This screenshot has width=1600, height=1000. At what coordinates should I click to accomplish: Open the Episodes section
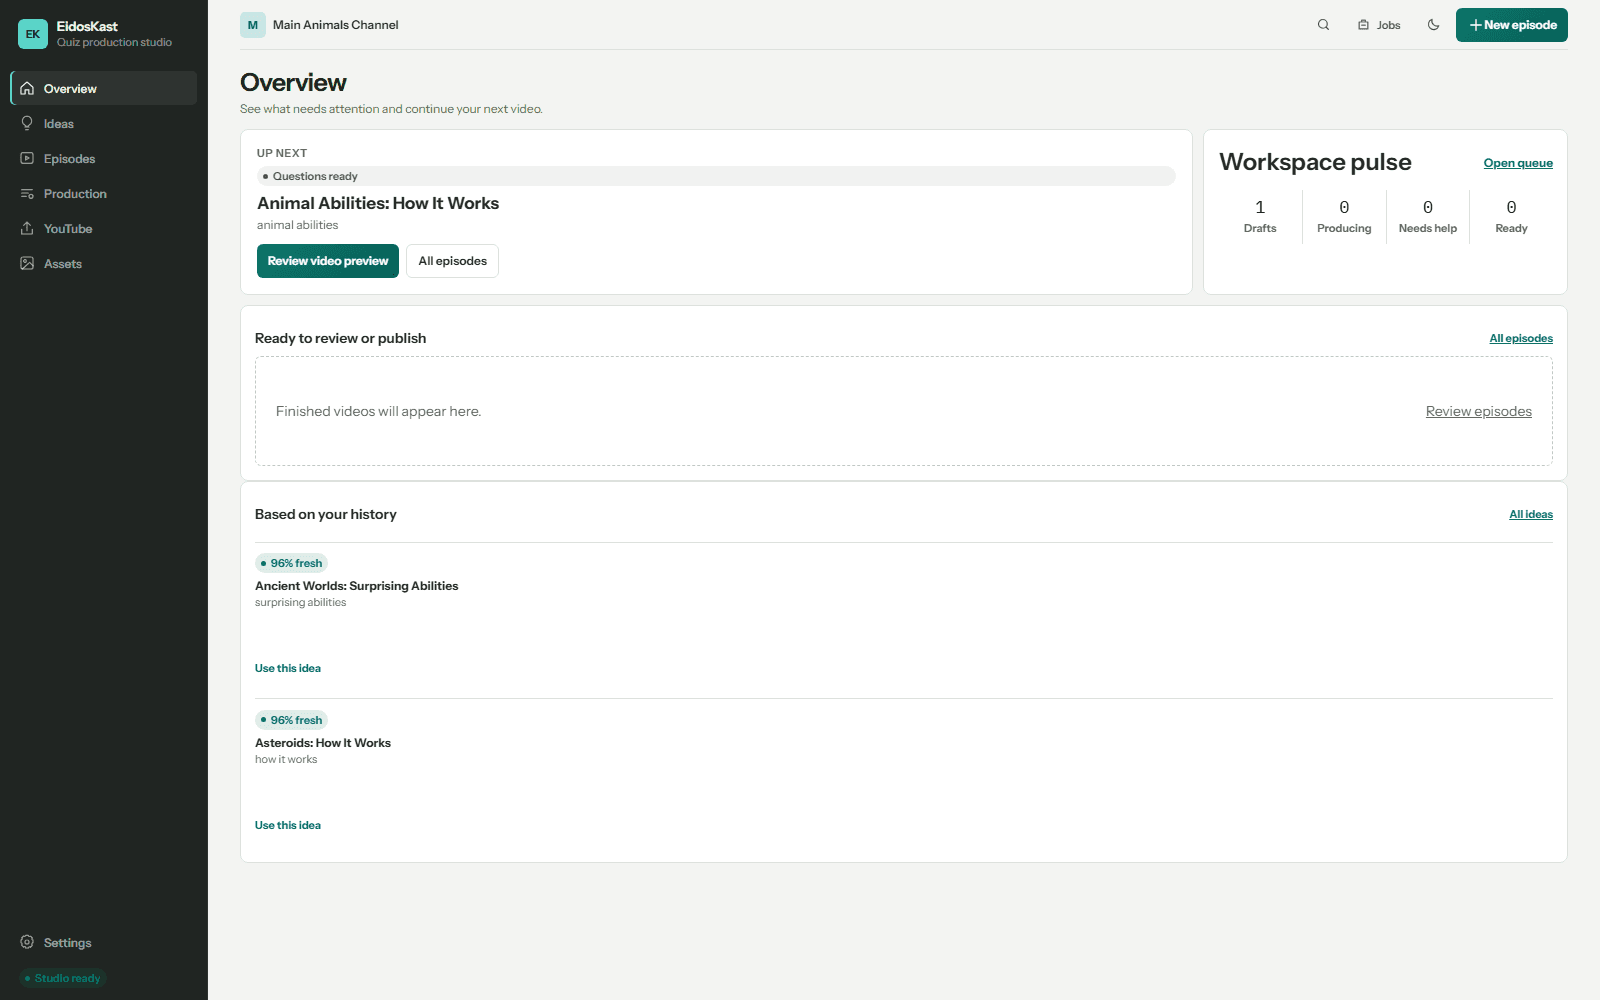tap(104, 158)
